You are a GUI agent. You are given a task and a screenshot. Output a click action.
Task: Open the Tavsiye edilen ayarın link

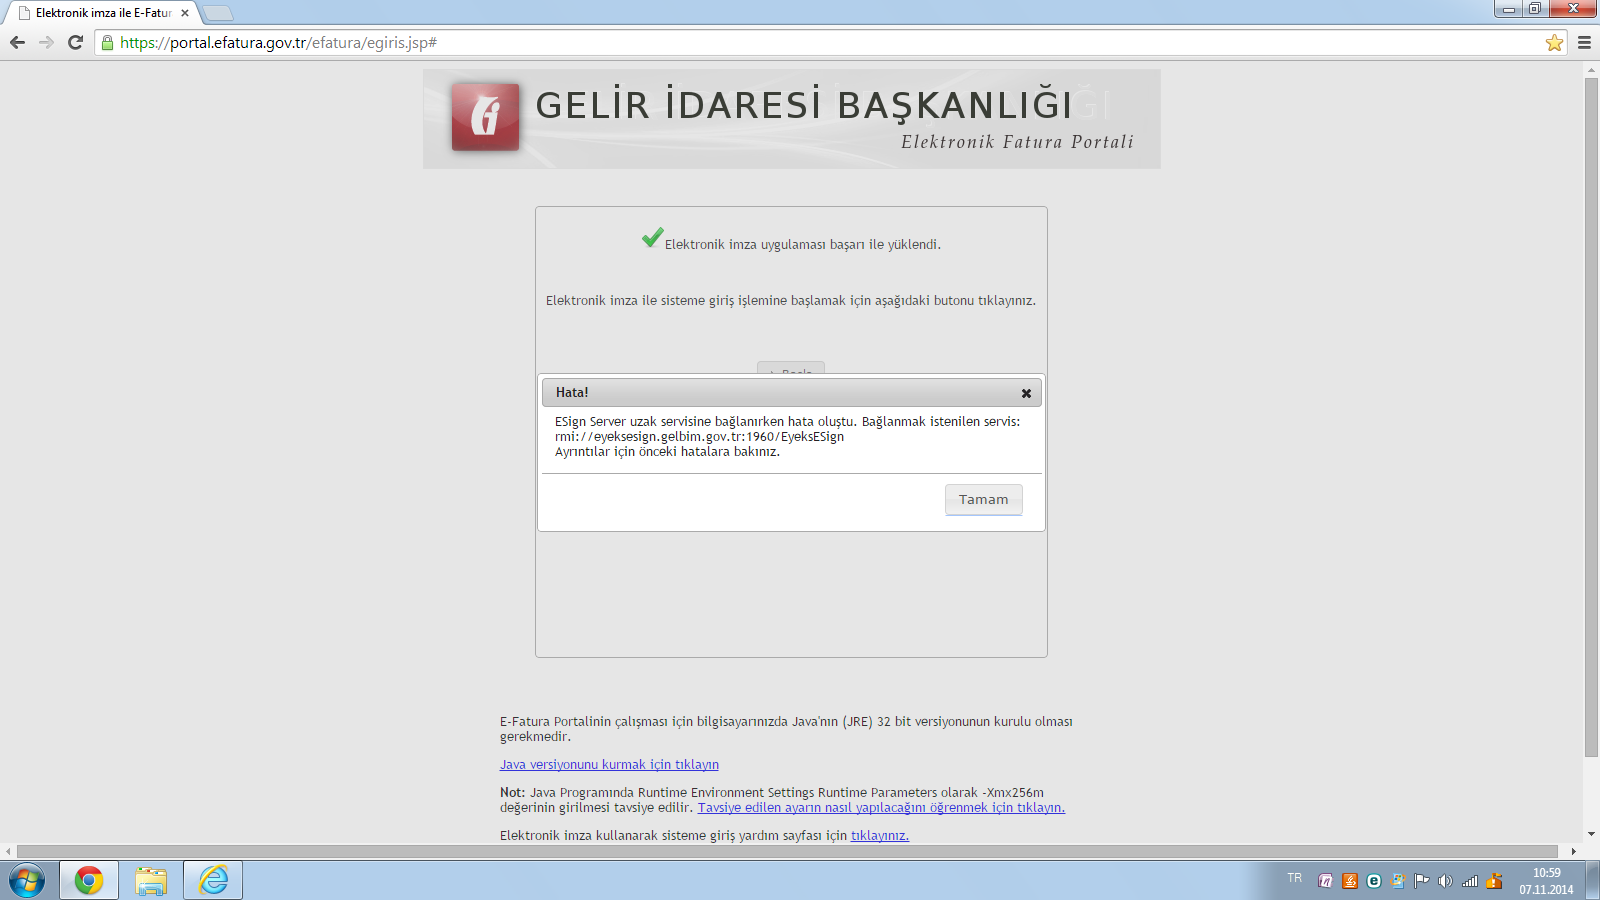pos(881,808)
